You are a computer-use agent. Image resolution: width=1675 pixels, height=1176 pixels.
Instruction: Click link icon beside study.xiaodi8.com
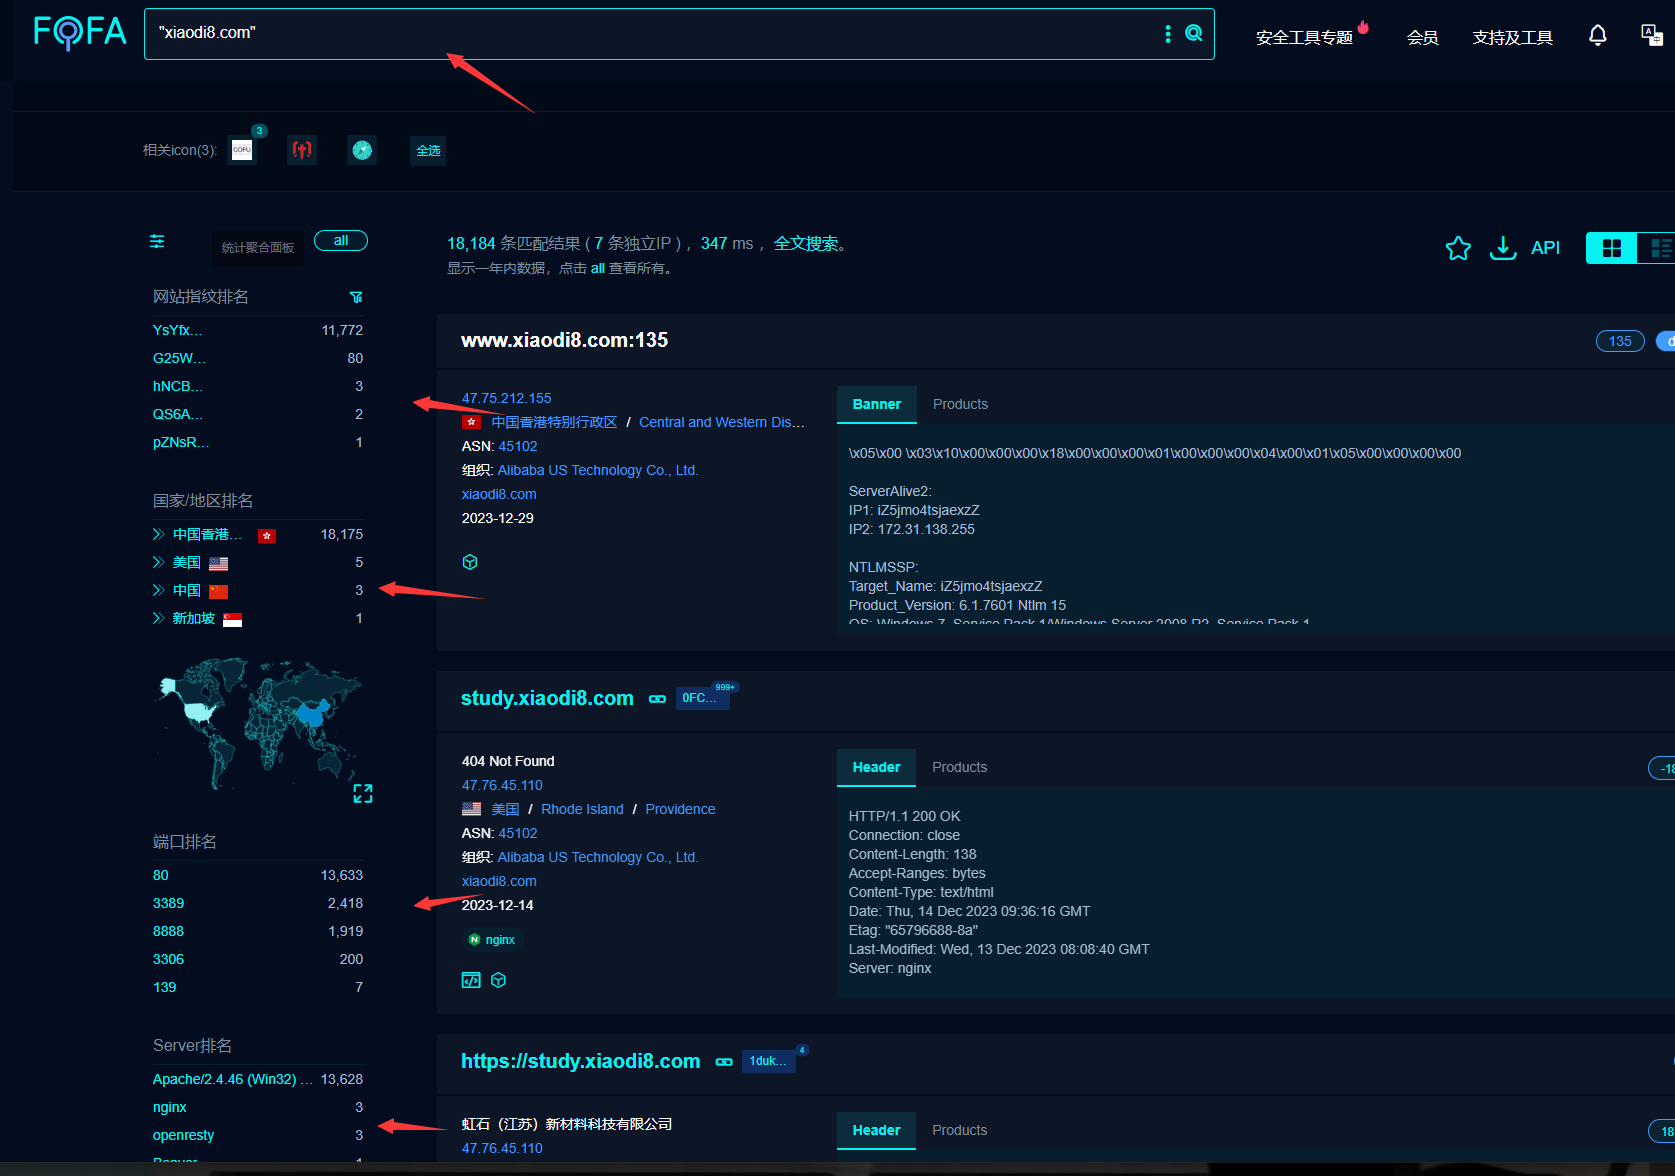pos(657,699)
